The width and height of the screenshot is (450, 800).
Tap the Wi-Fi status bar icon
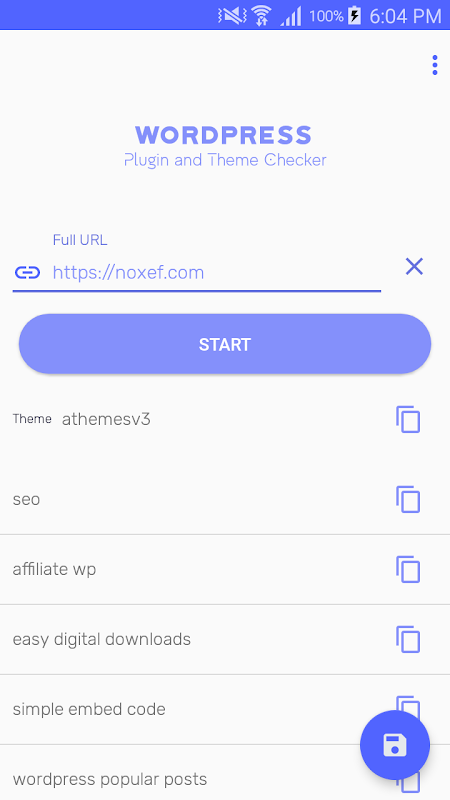[261, 16]
